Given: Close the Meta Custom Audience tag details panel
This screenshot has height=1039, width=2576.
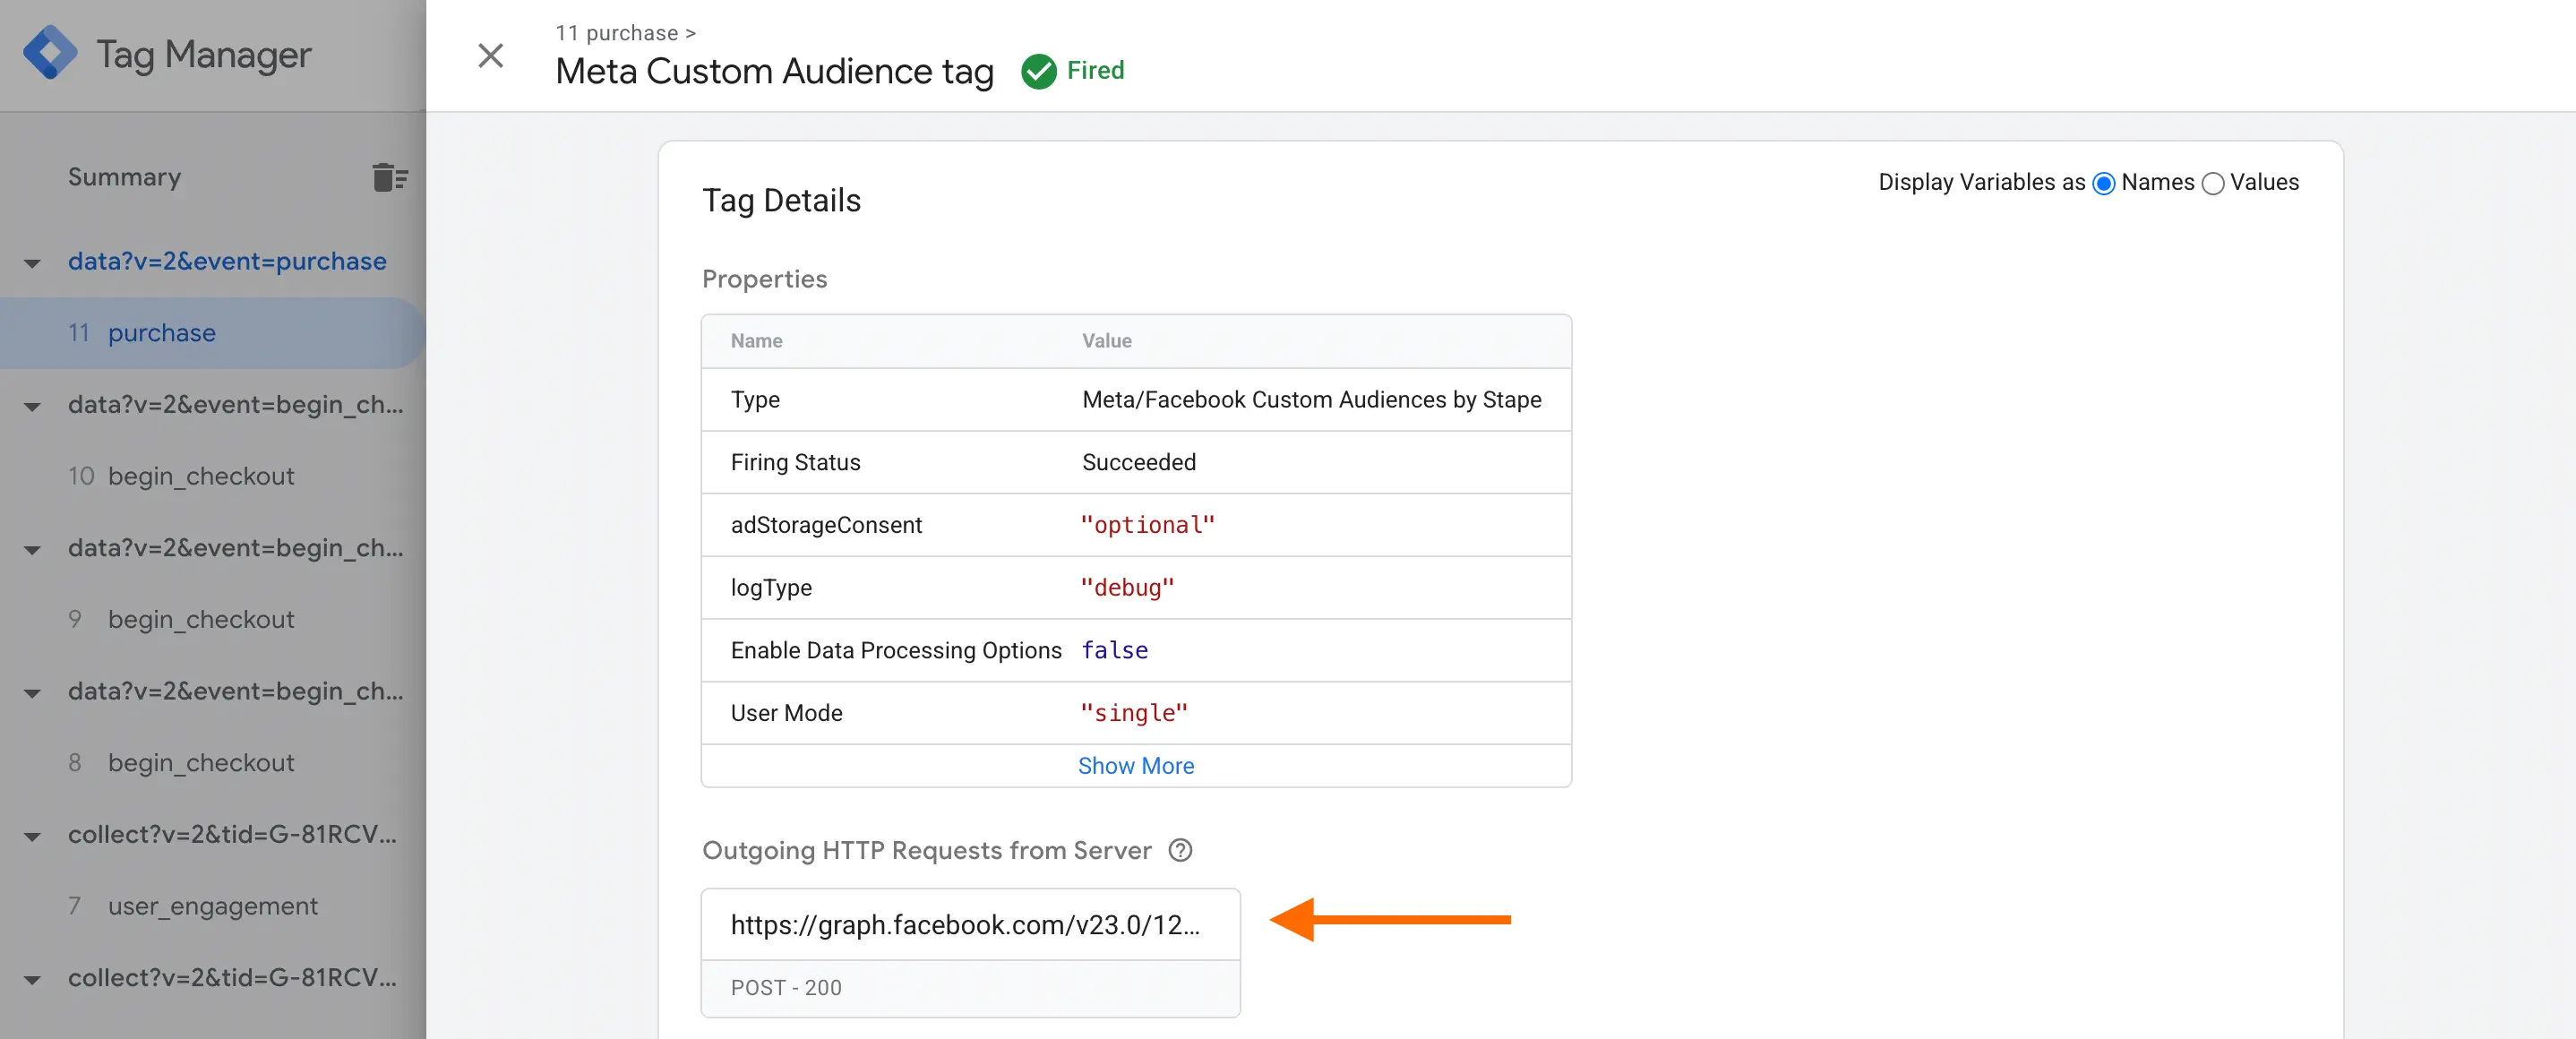Looking at the screenshot, I should 490,57.
